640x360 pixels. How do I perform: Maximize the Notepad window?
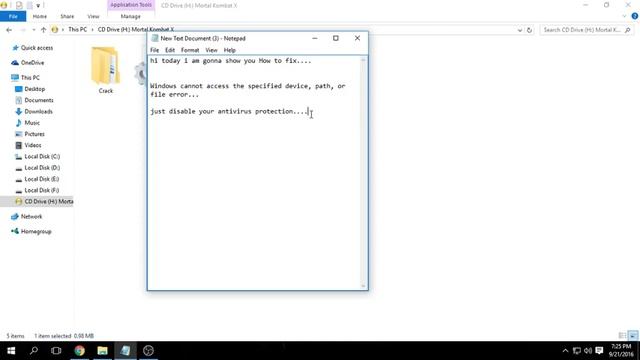(x=336, y=38)
